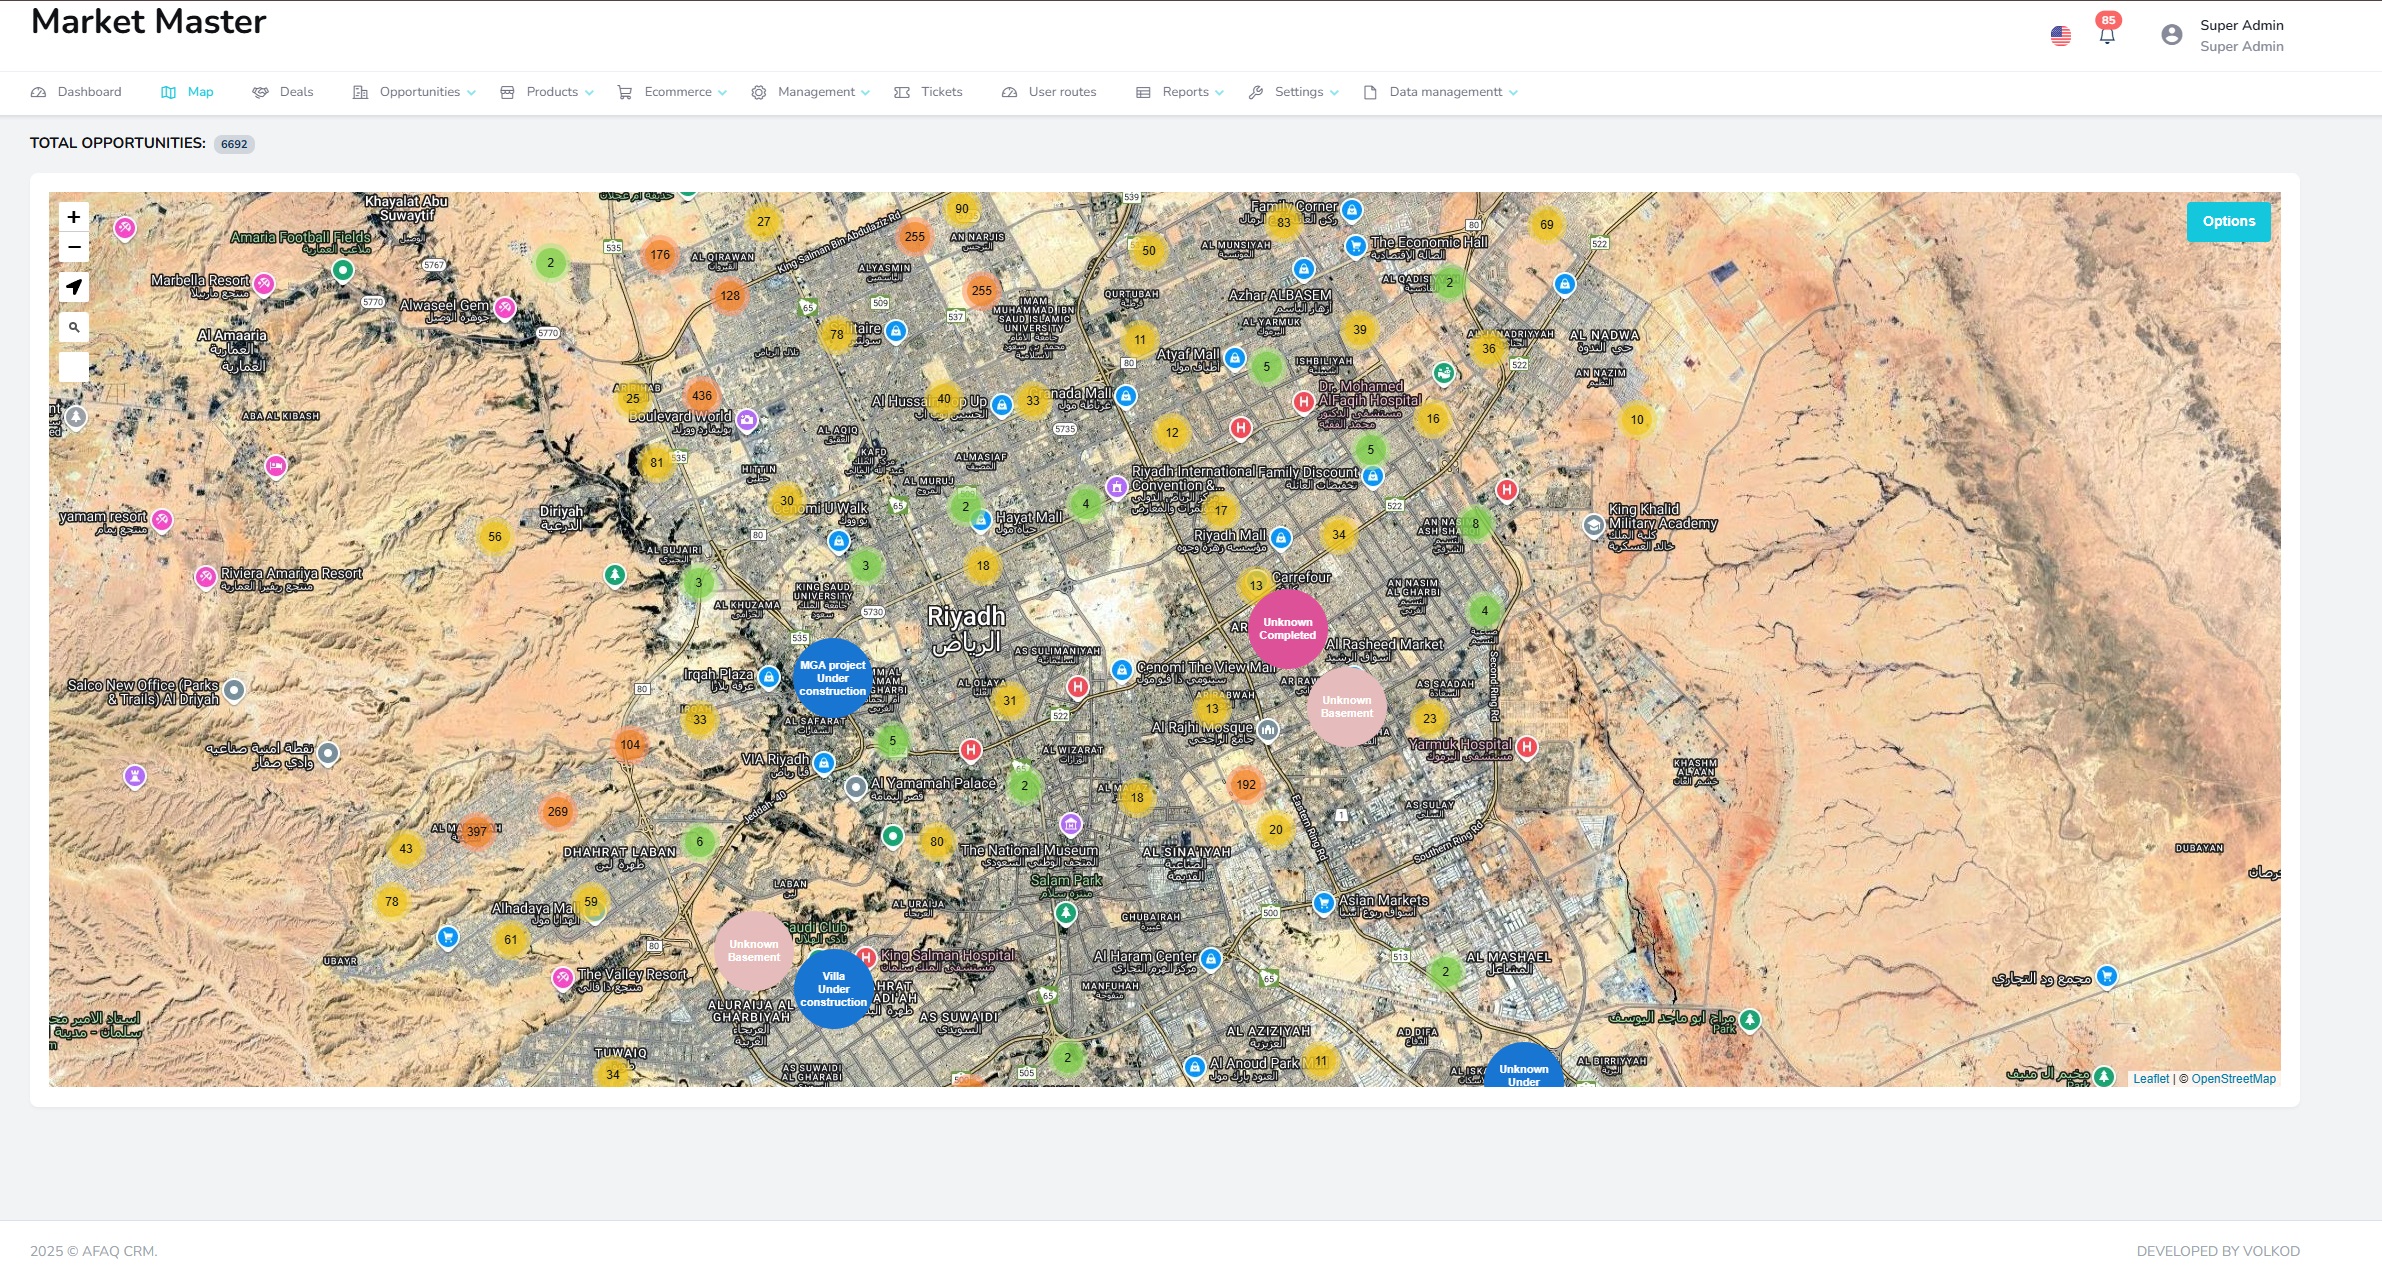
Task: Open the notifications bell with 85 alerts
Action: click(2106, 33)
